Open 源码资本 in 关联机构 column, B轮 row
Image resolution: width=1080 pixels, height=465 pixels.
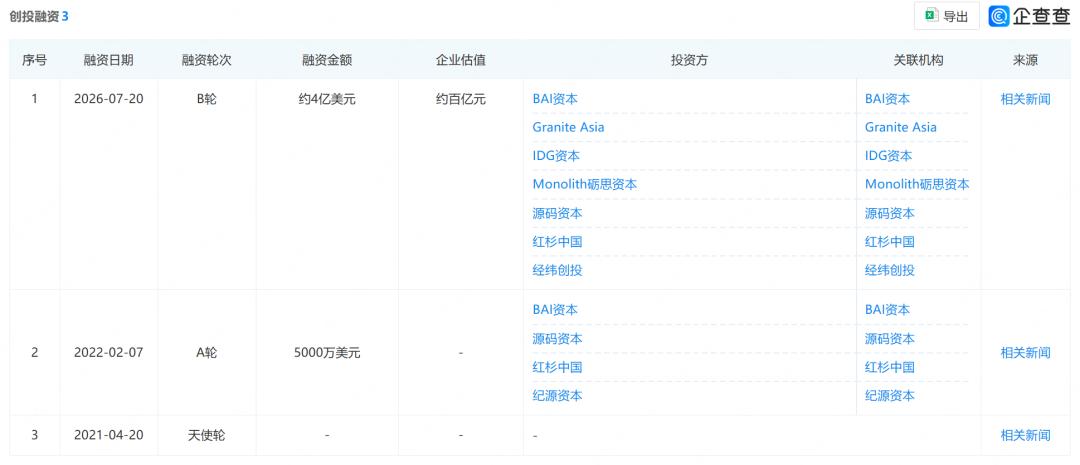tap(890, 214)
